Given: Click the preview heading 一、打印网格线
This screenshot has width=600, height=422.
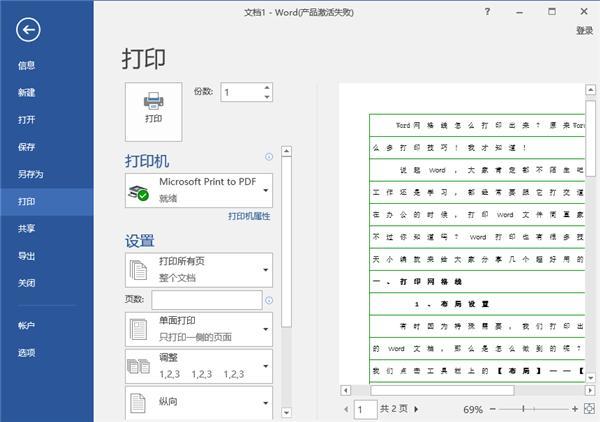Looking at the screenshot, I should (417, 282).
